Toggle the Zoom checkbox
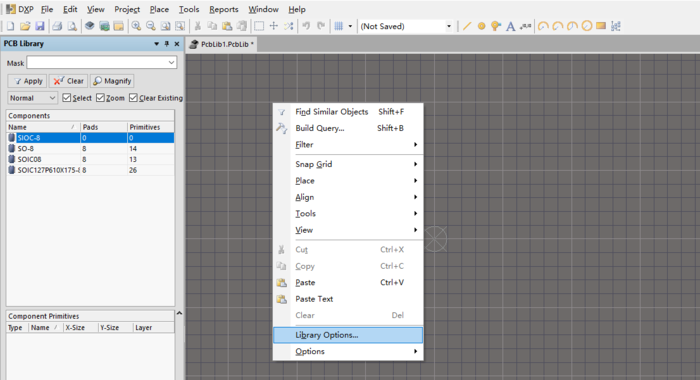Image resolution: width=700 pixels, height=380 pixels. point(100,98)
